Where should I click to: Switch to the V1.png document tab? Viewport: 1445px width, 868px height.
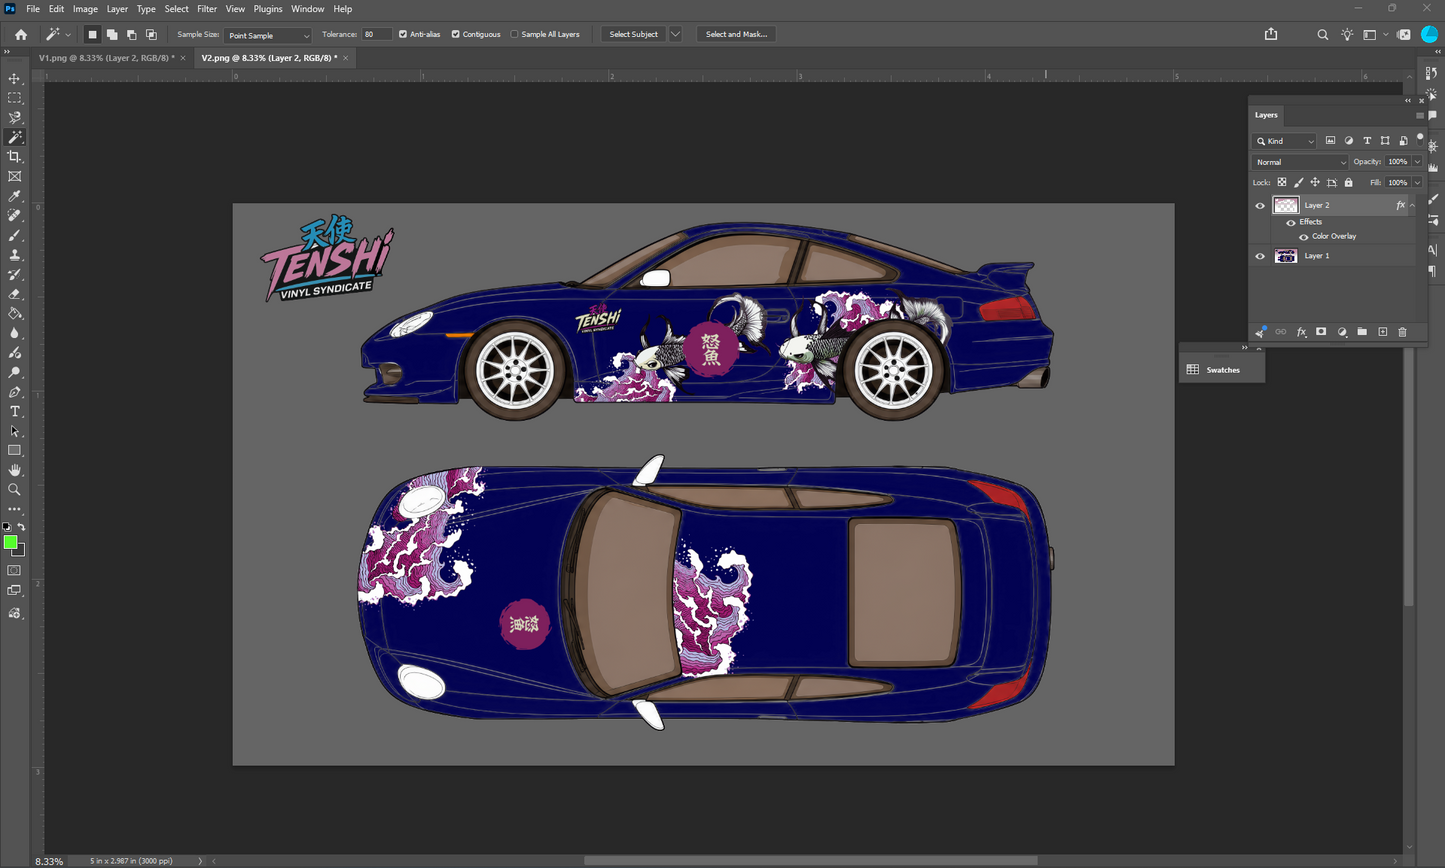point(106,58)
